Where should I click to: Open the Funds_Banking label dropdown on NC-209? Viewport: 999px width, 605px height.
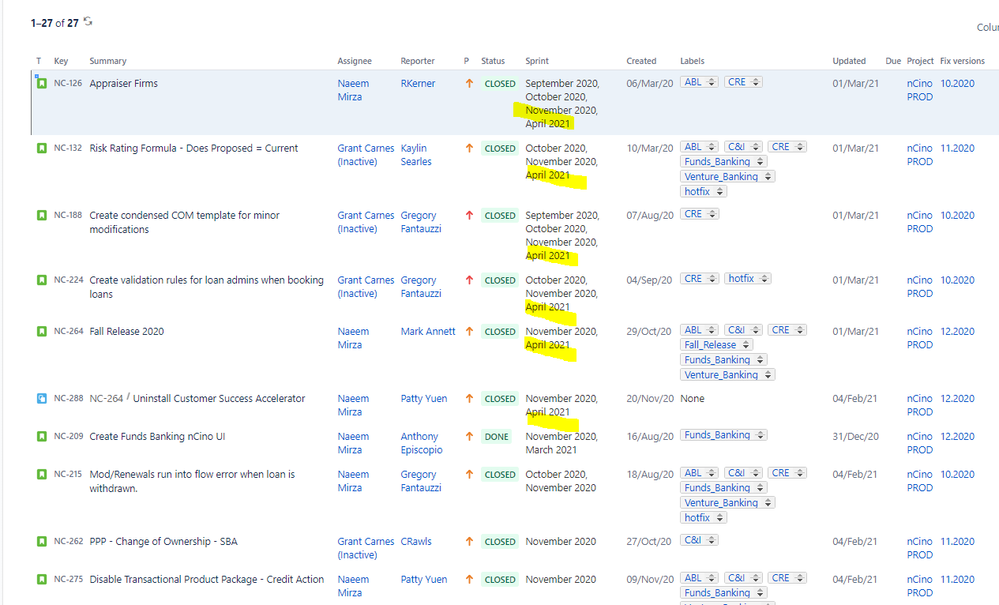click(x=759, y=435)
